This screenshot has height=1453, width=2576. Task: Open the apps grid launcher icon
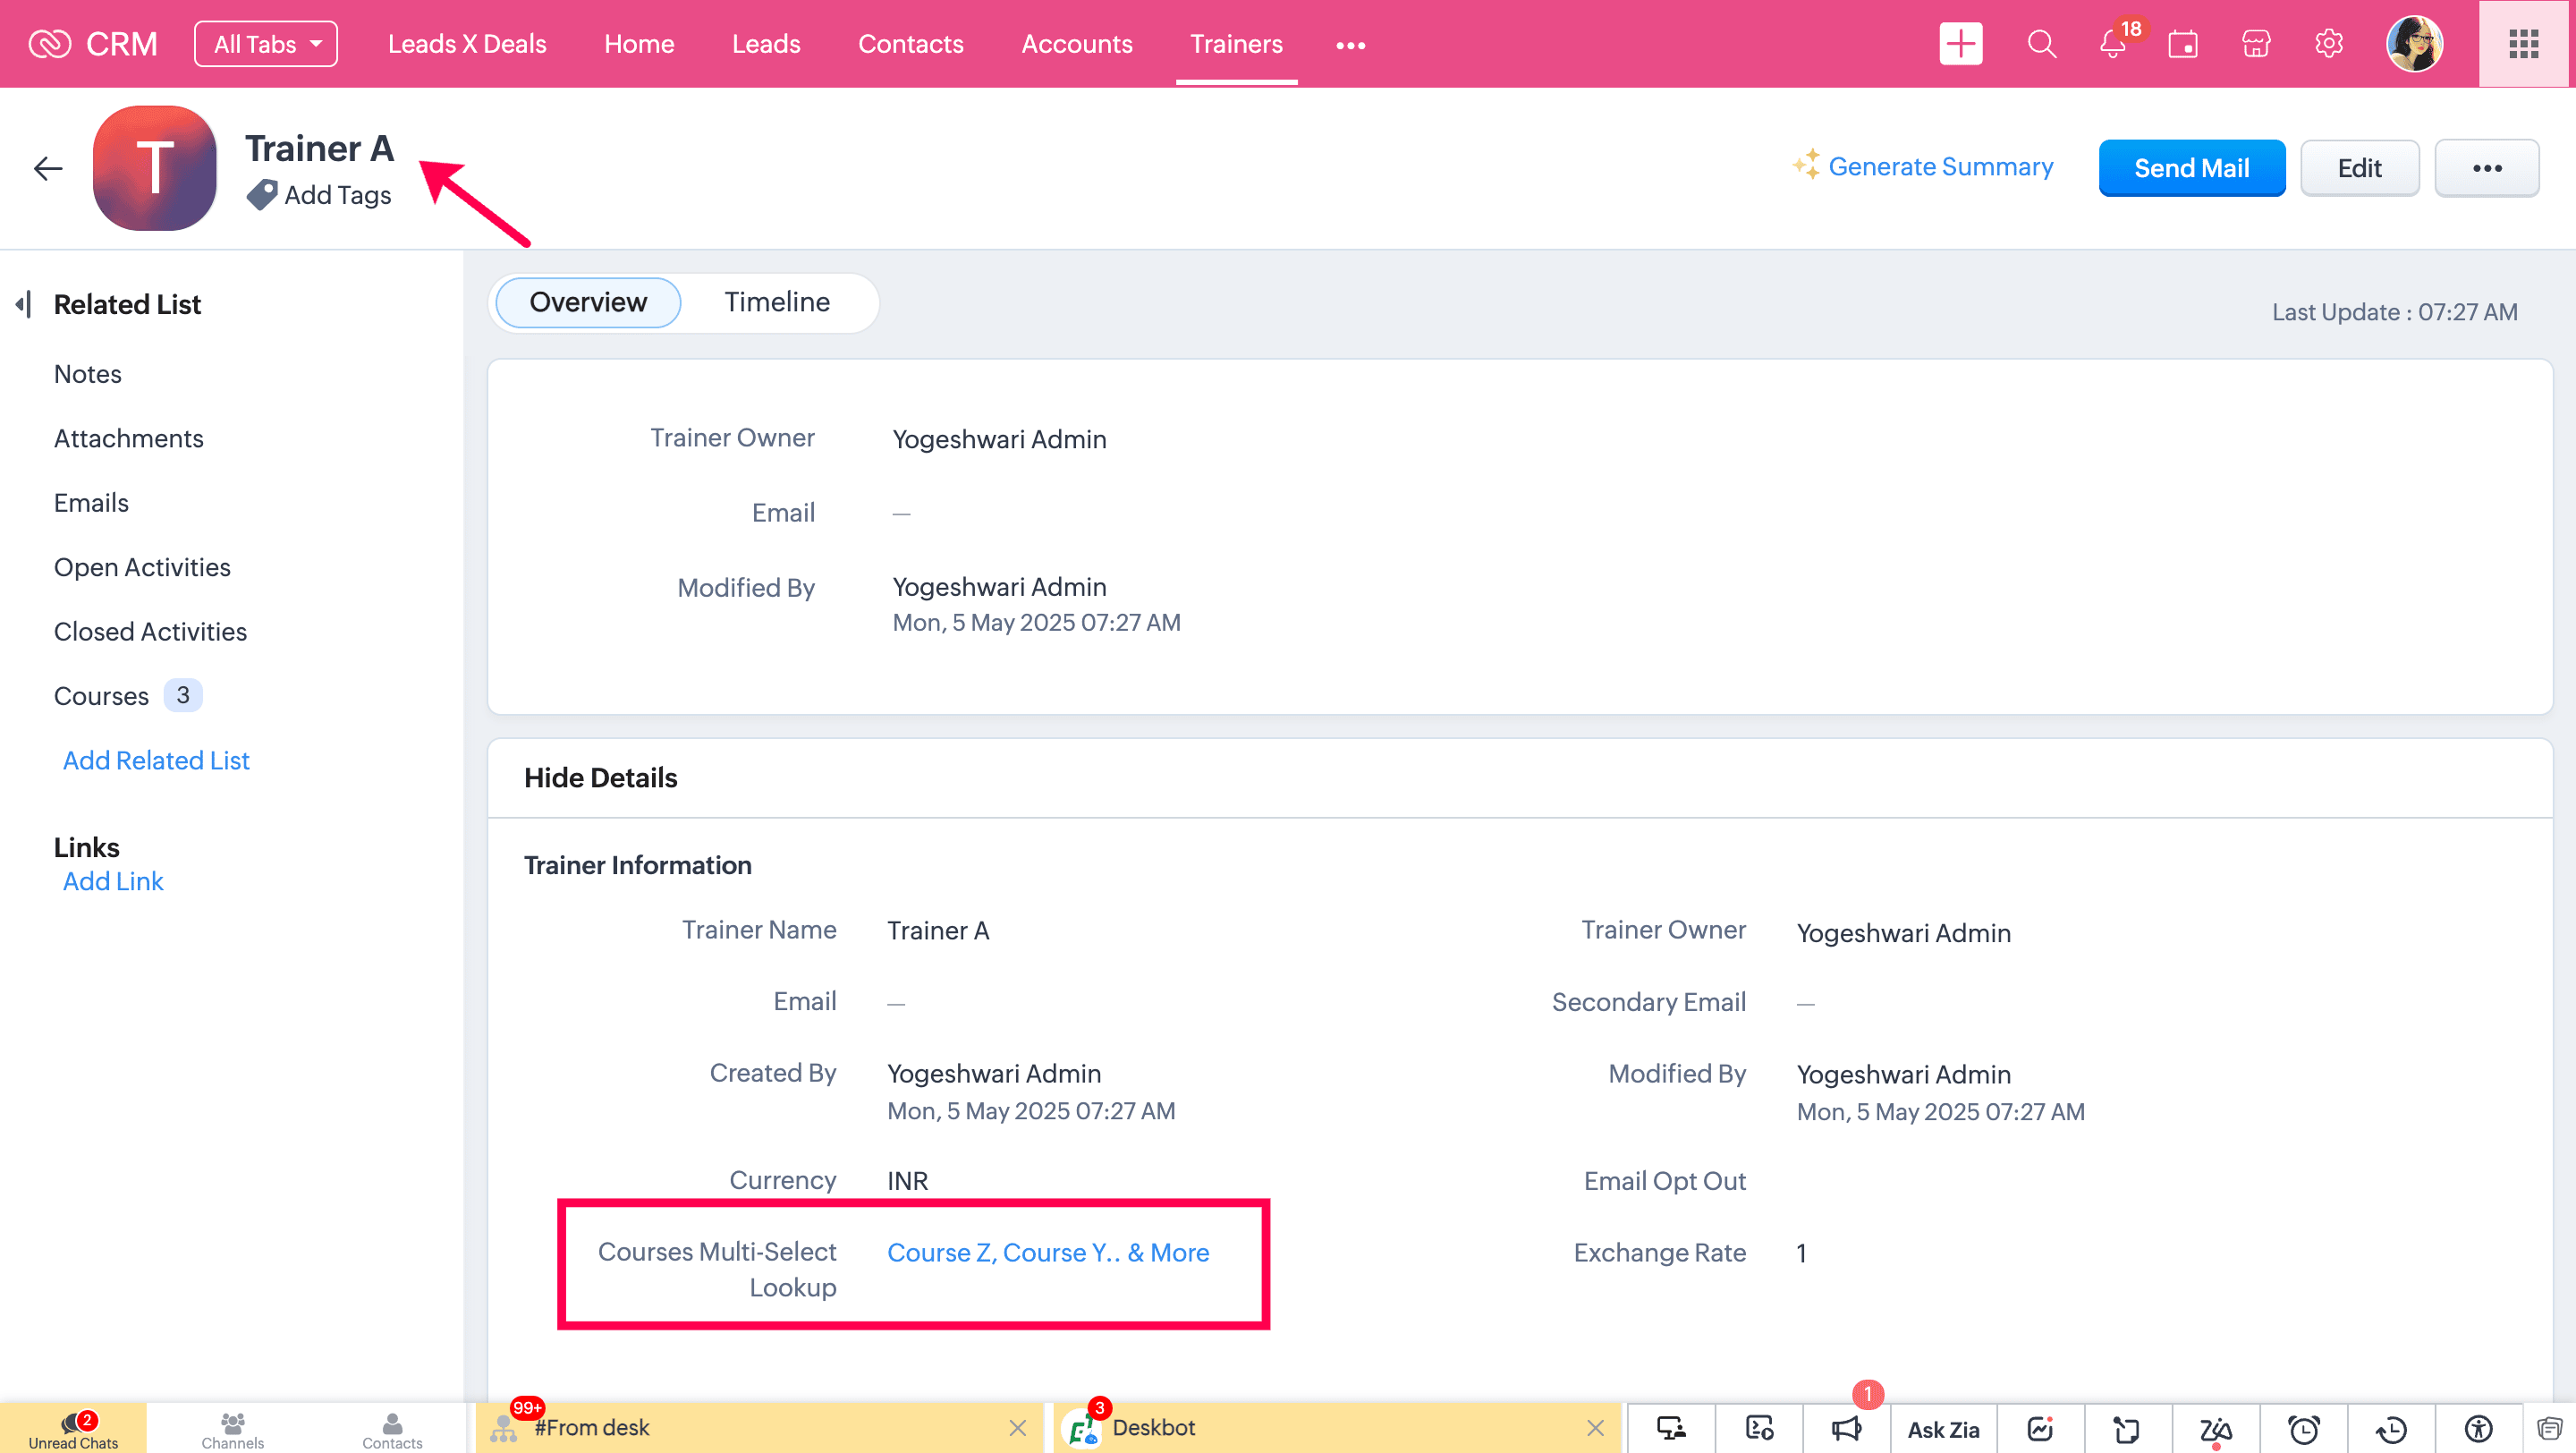point(2524,44)
